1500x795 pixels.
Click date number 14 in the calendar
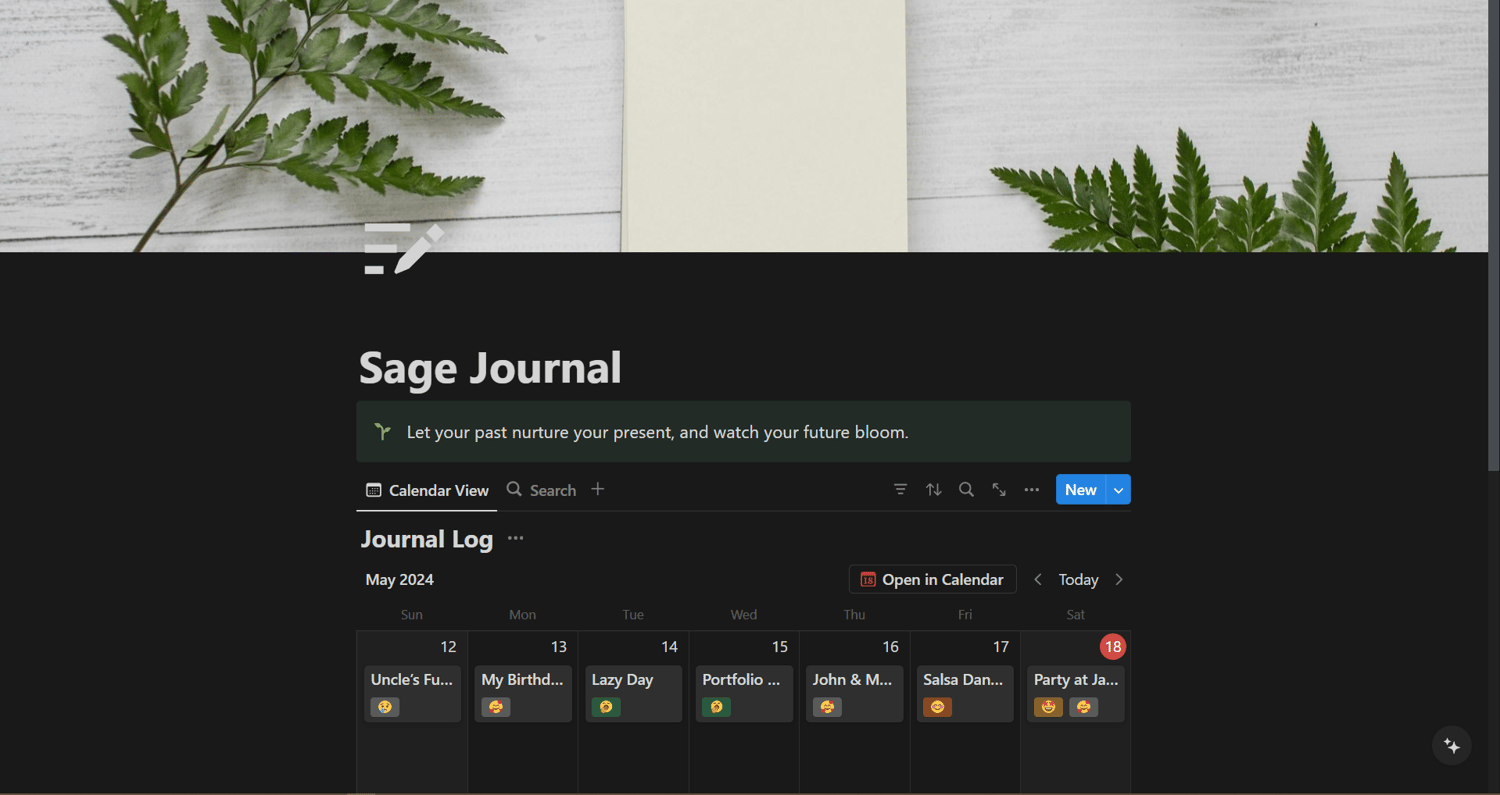click(x=669, y=647)
